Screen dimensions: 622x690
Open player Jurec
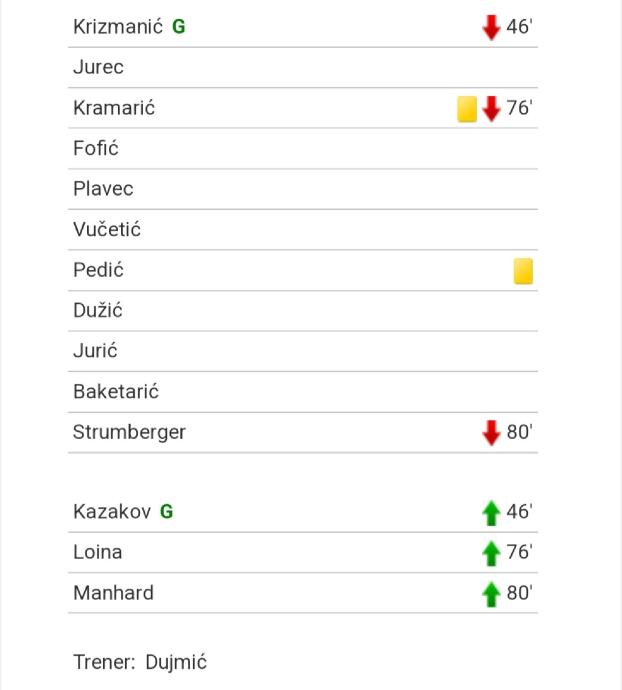(x=98, y=68)
